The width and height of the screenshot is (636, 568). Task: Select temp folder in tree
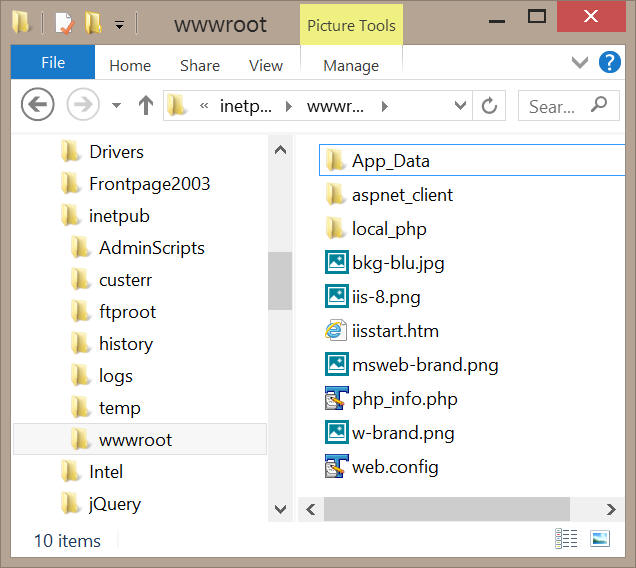click(105, 408)
